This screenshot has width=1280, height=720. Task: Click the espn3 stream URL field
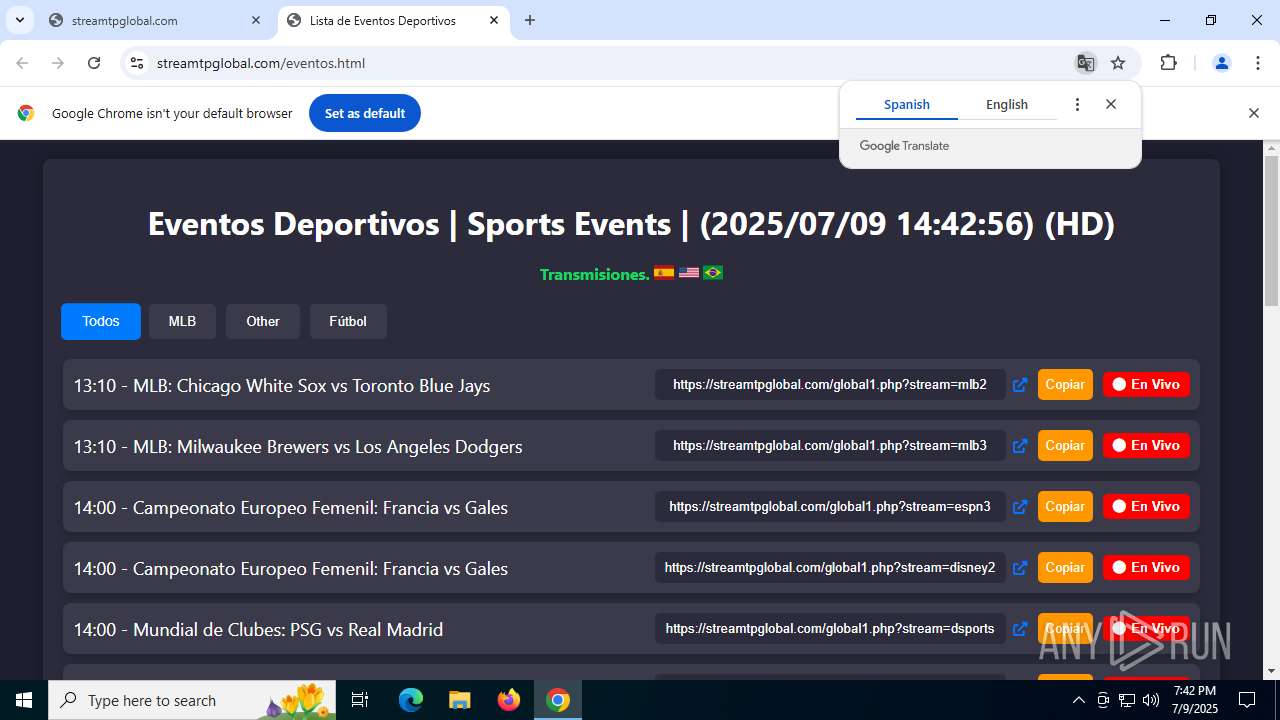pos(830,506)
